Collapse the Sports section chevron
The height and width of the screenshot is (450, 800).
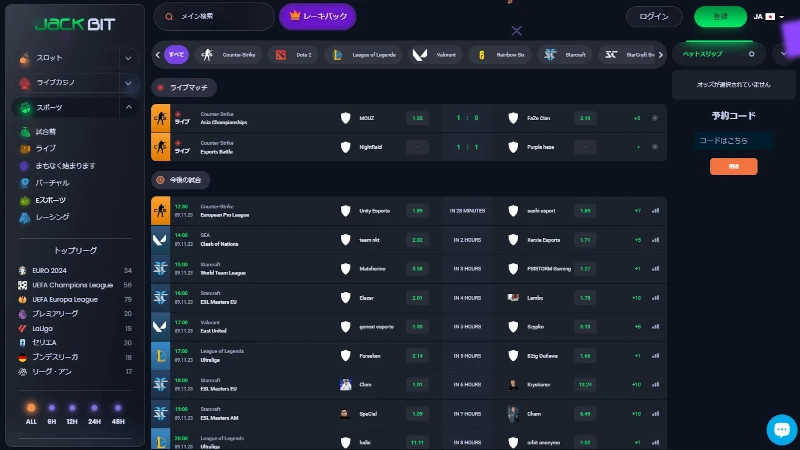click(x=128, y=107)
